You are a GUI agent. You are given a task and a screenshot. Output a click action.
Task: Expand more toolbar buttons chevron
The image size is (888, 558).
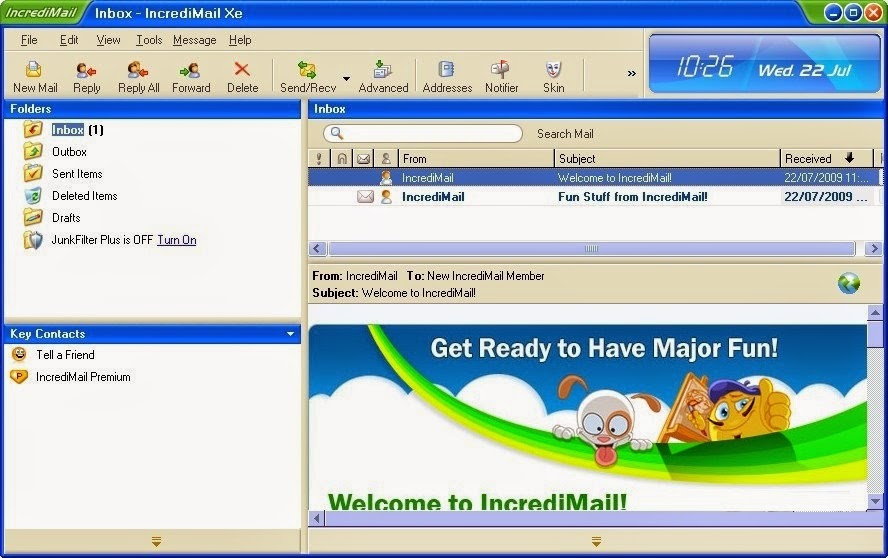point(631,73)
